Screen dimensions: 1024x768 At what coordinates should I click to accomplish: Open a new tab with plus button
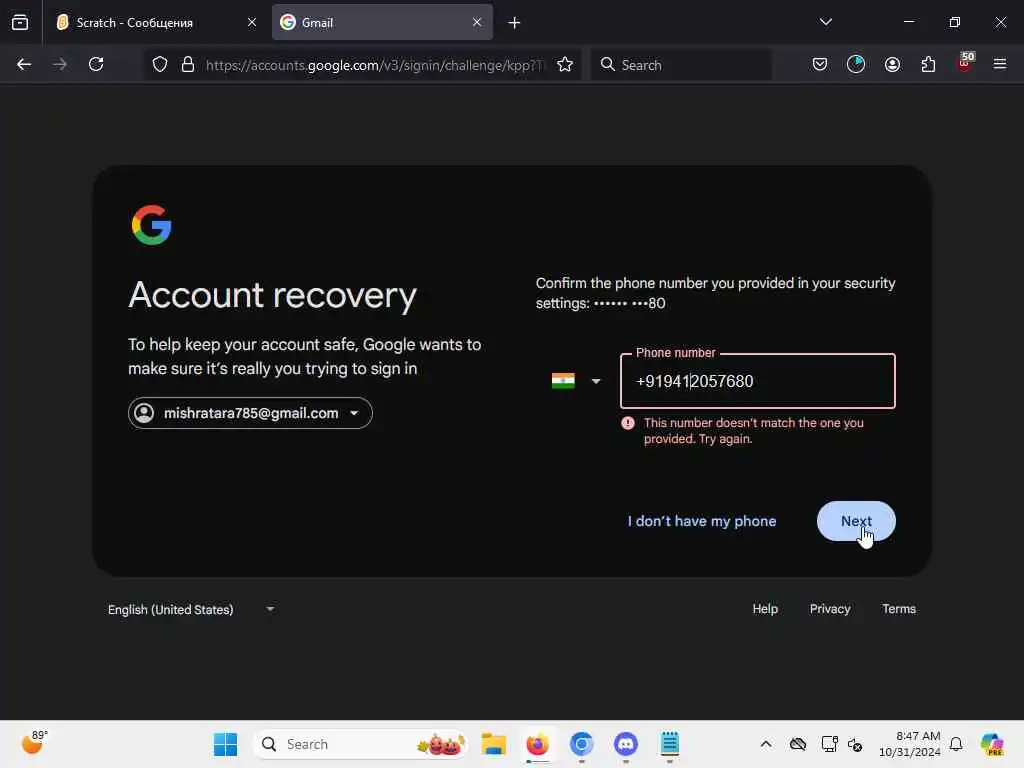point(514,23)
